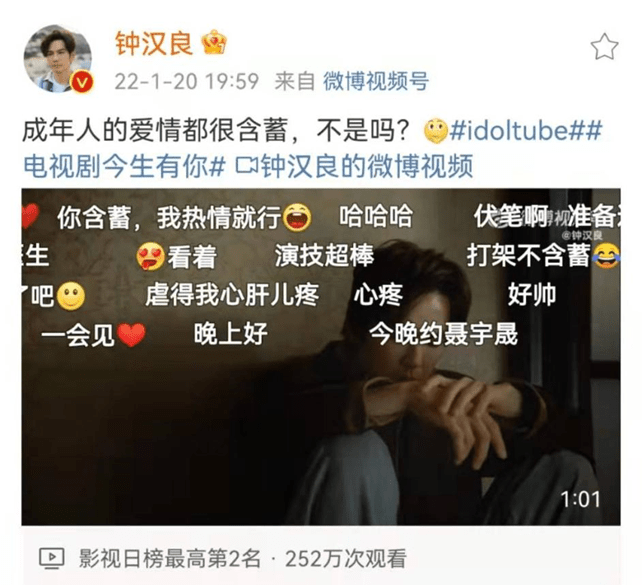
Task: Tap the gold crown membership badge
Action: point(214,42)
